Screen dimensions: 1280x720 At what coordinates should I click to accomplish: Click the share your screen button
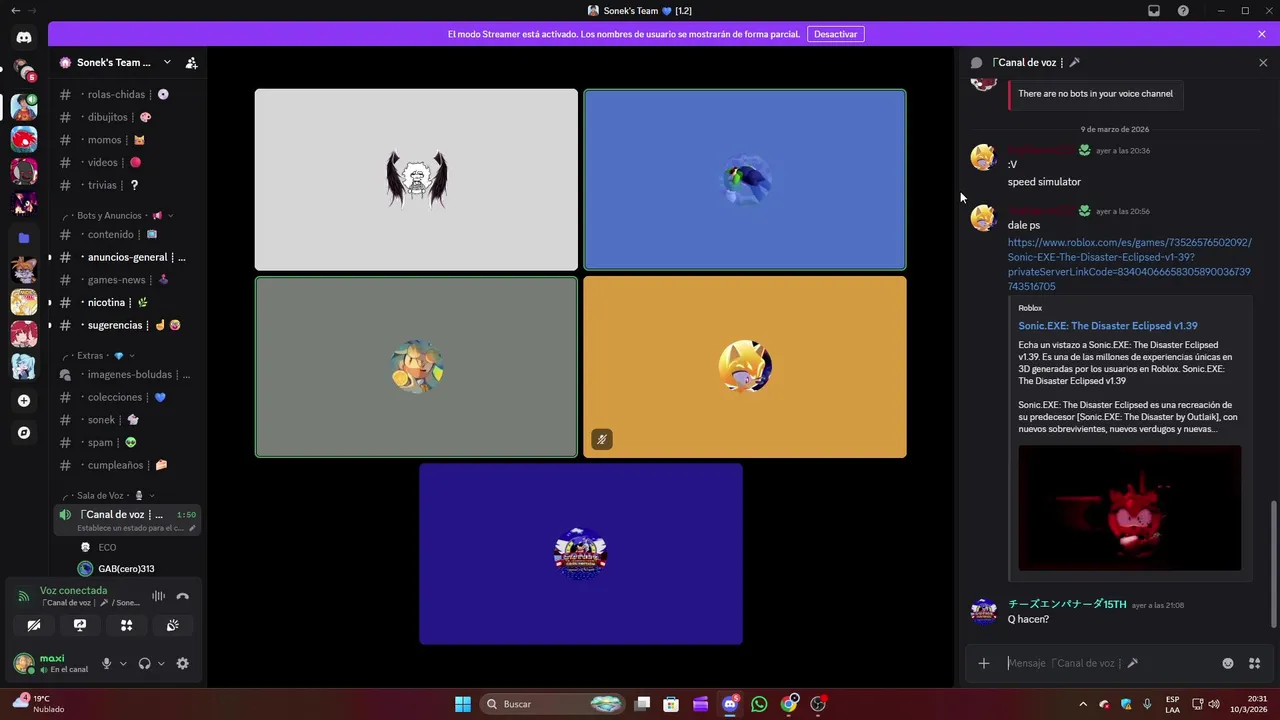point(80,625)
